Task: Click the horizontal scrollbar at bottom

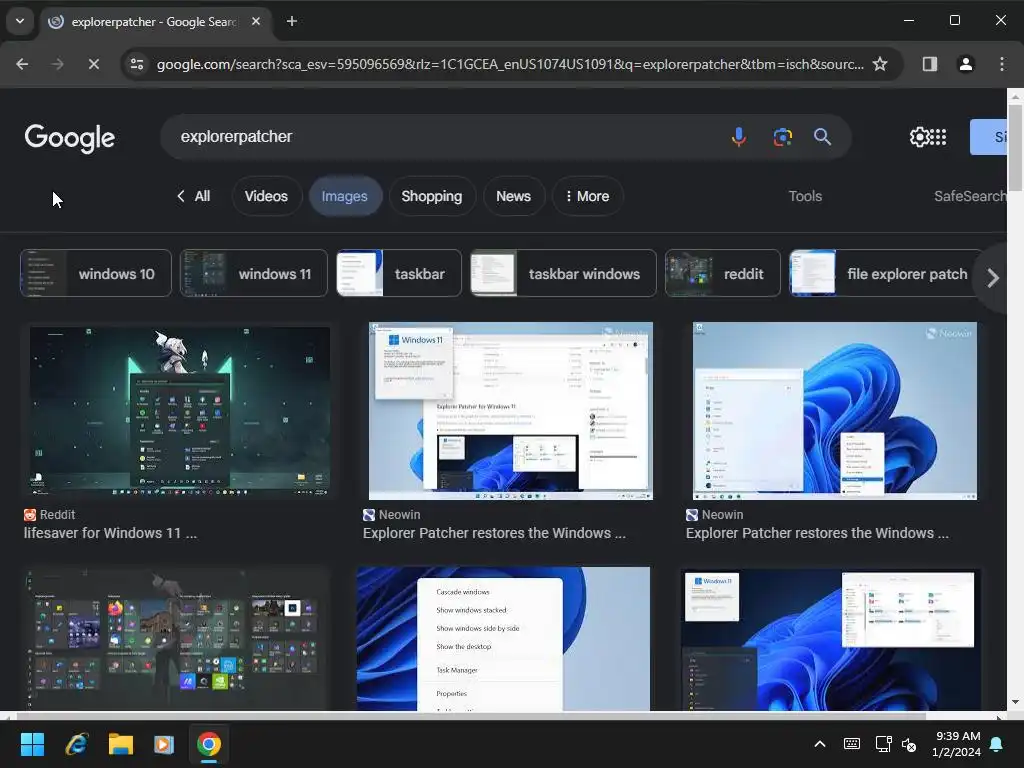Action: pos(470,716)
